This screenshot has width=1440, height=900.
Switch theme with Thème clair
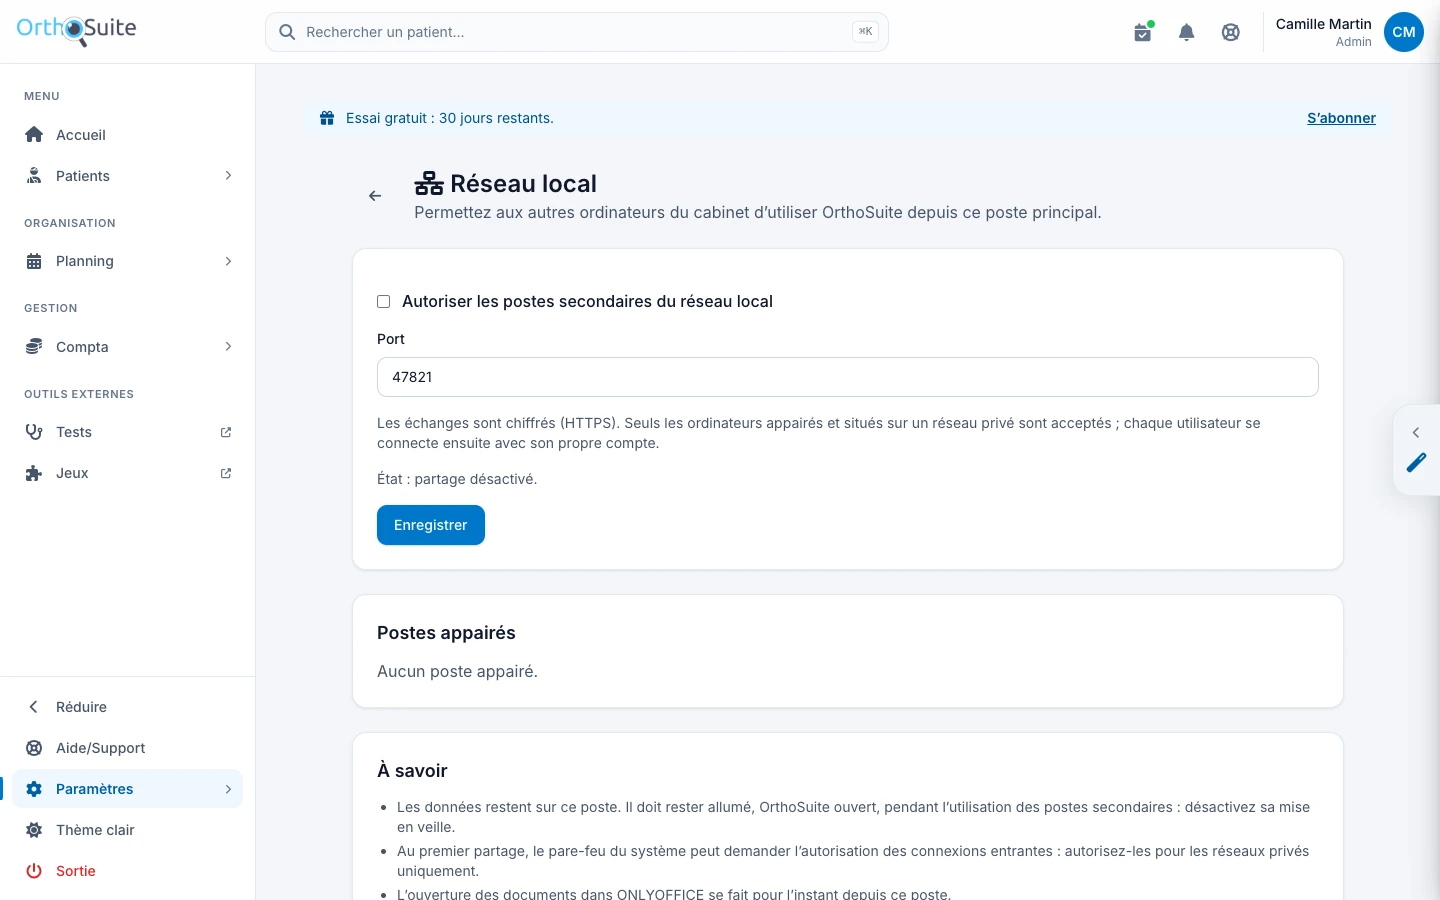128,830
